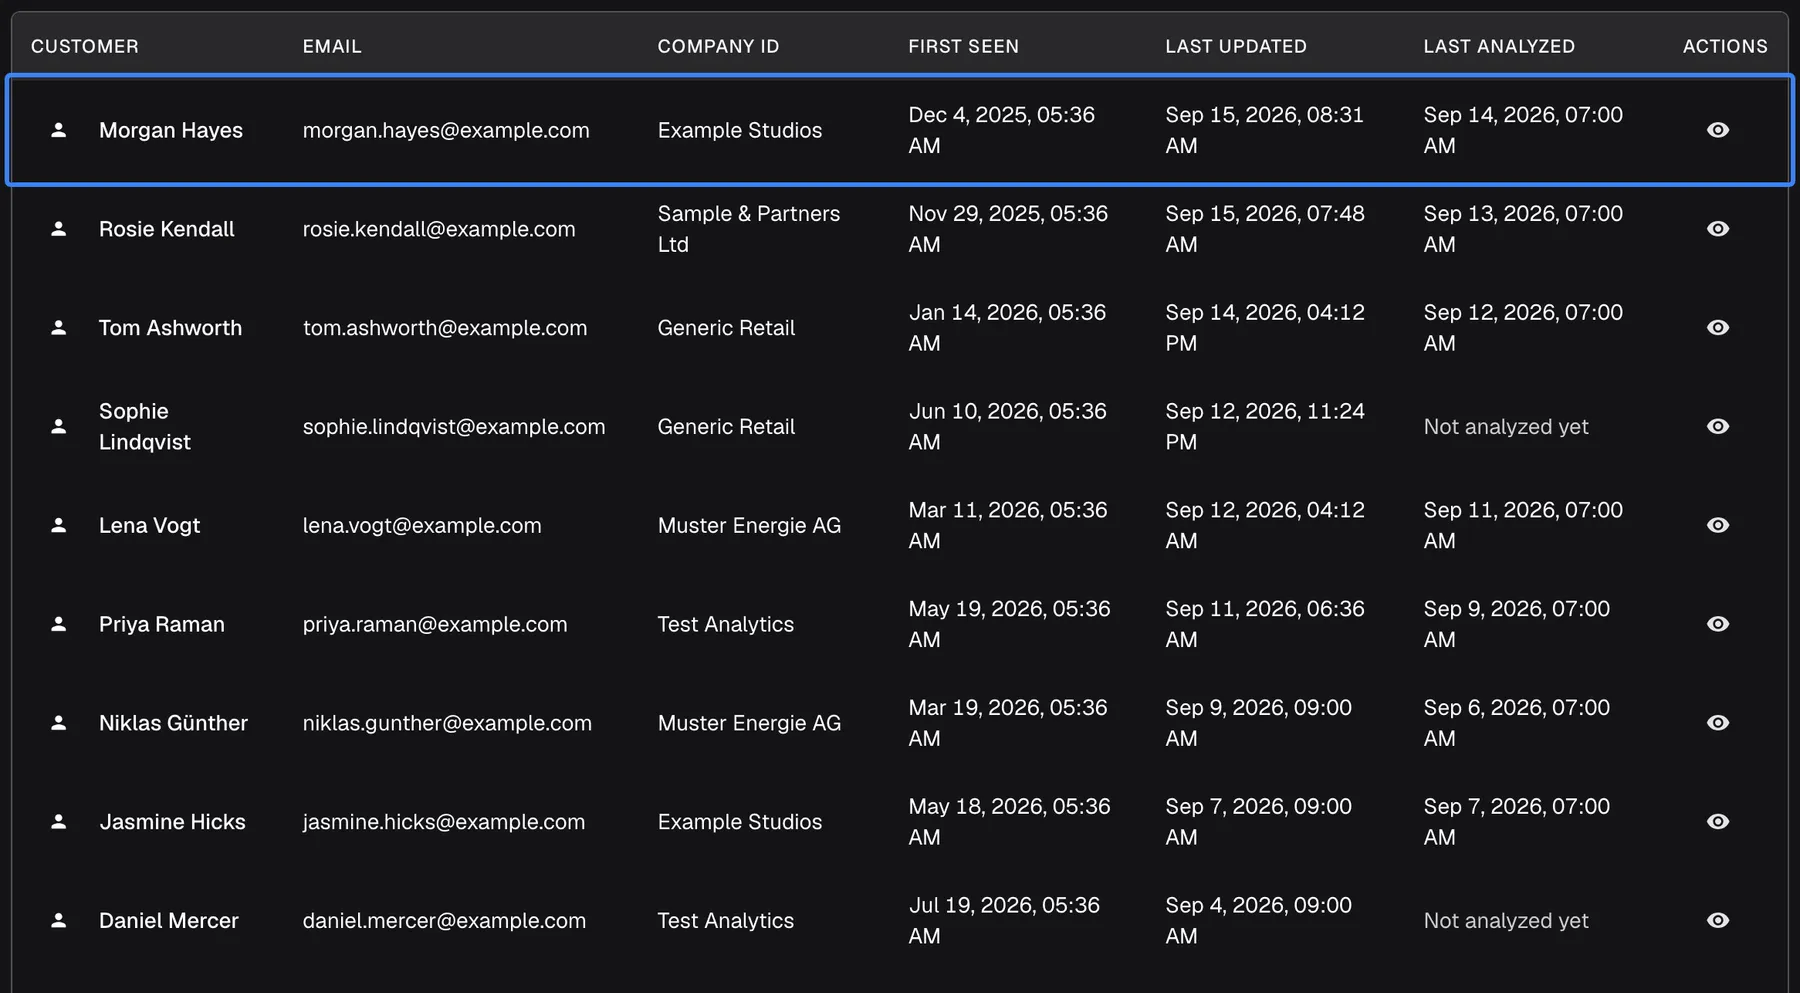Select last updated Sep 15, 2026, 08:31 AM
Viewport: 1800px width, 993px height.
[x=1264, y=130]
